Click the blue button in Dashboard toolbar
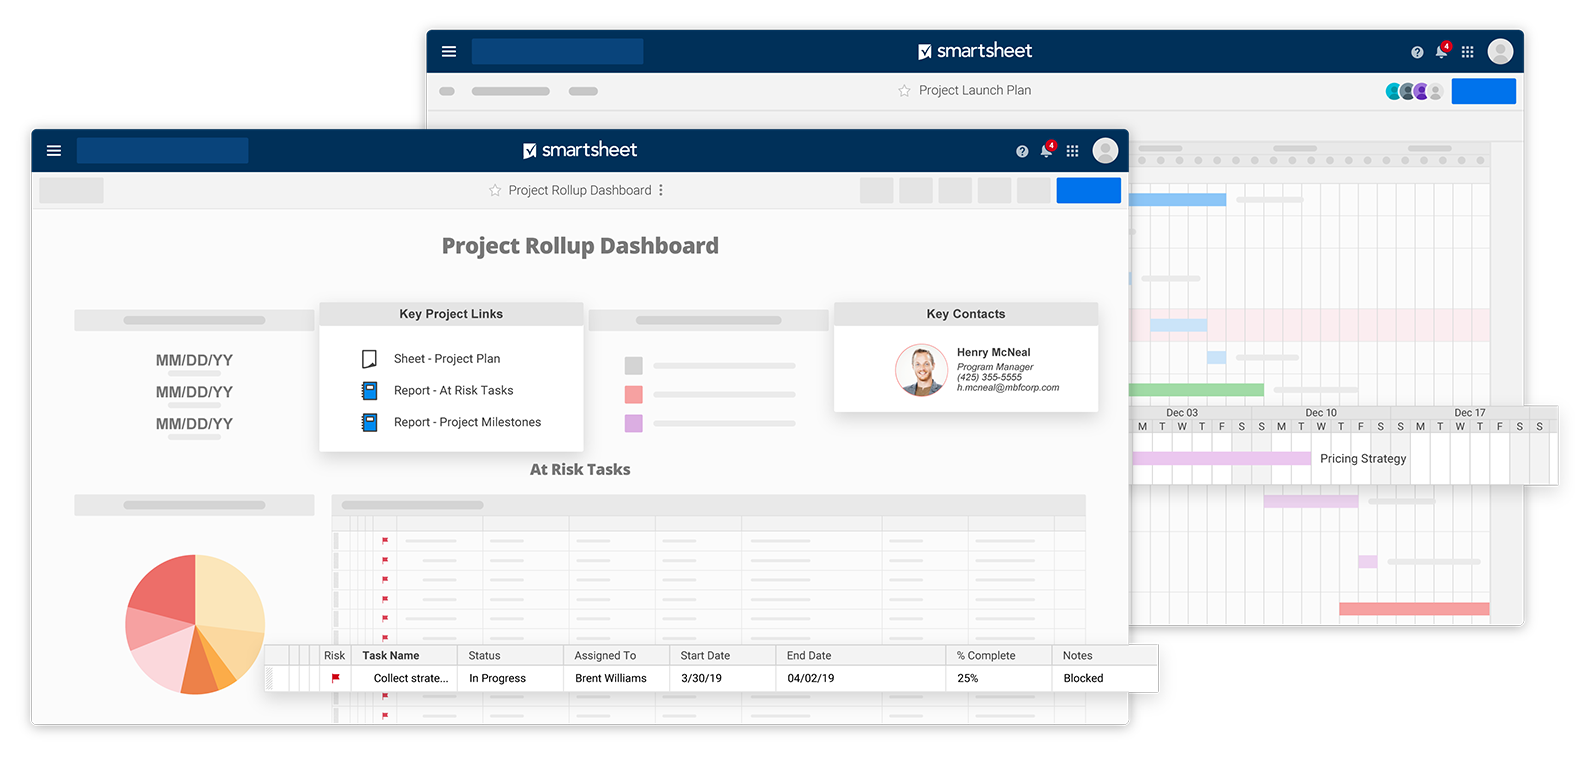This screenshot has width=1575, height=757. coord(1088,191)
